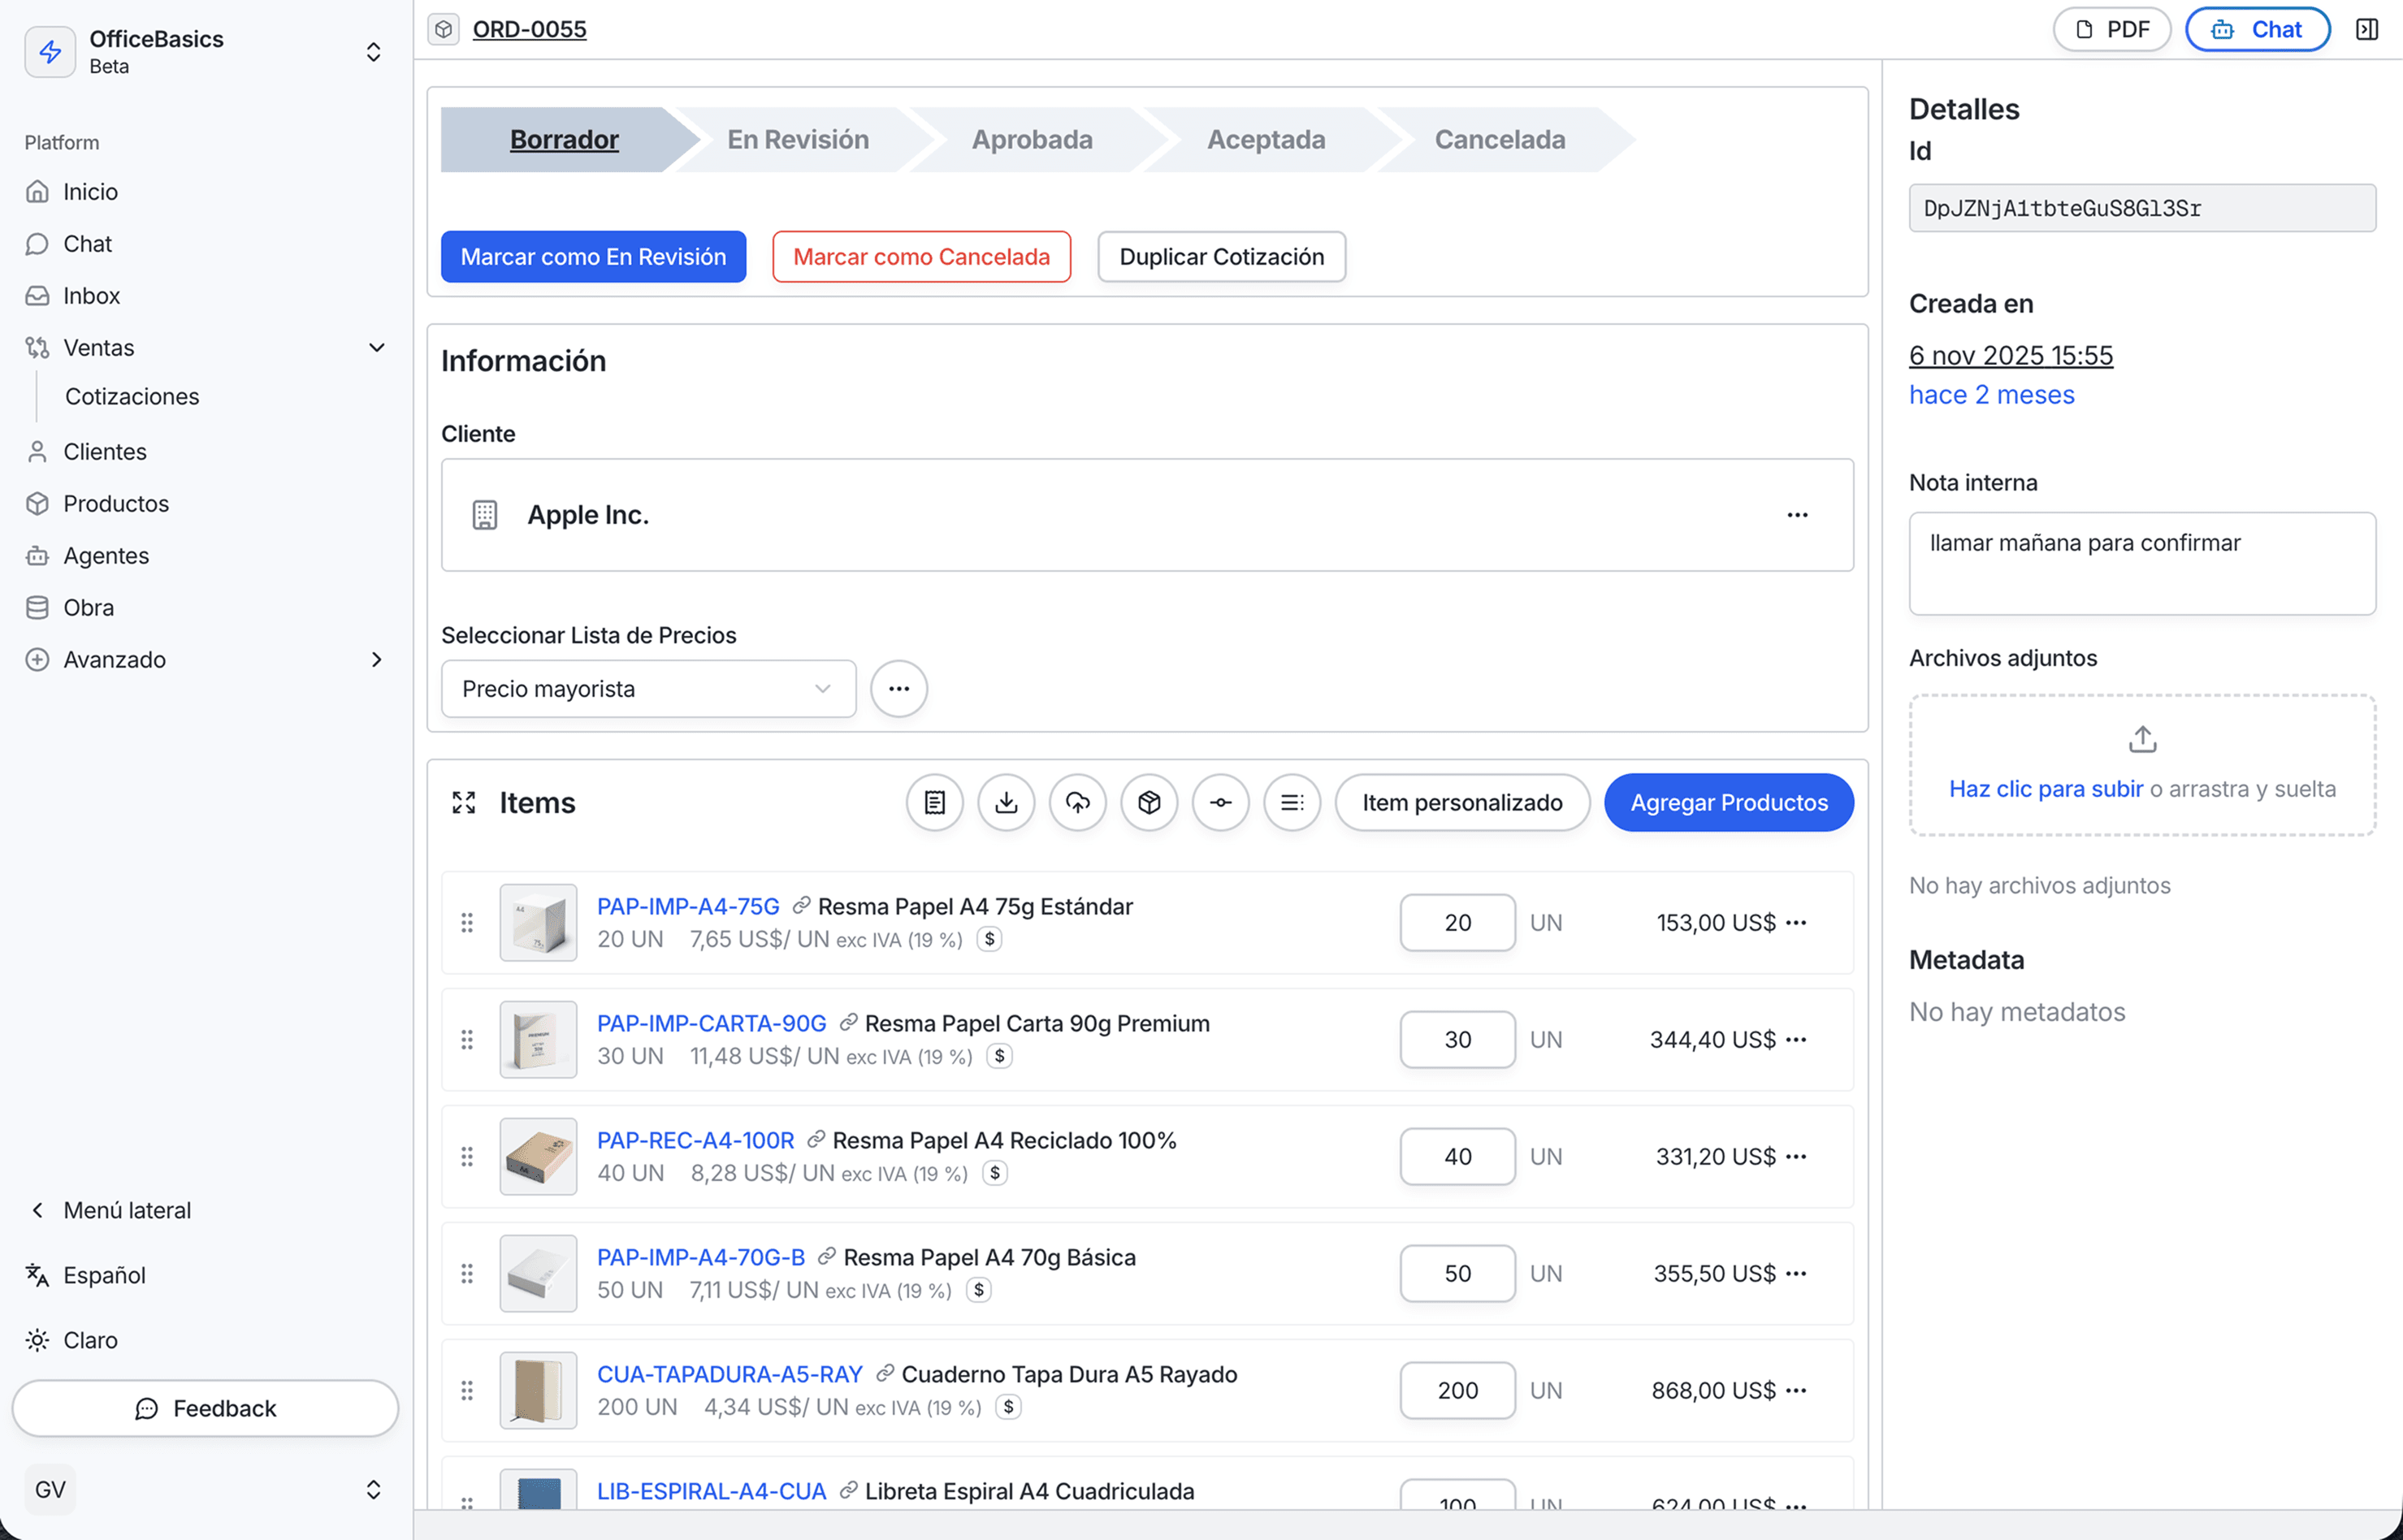Switch theme using the Claro toggle

(89, 1340)
